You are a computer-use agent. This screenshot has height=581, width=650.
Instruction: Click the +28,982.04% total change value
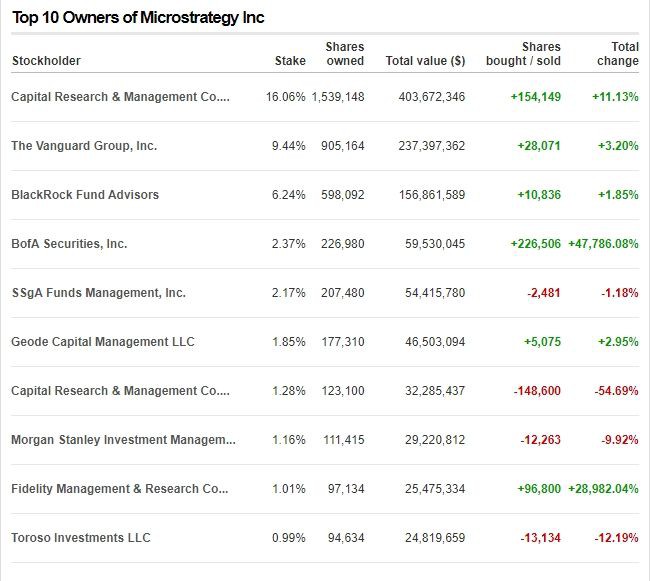point(602,489)
